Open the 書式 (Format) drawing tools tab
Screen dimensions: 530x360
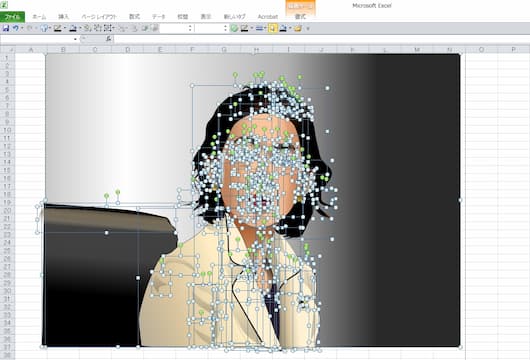click(300, 17)
